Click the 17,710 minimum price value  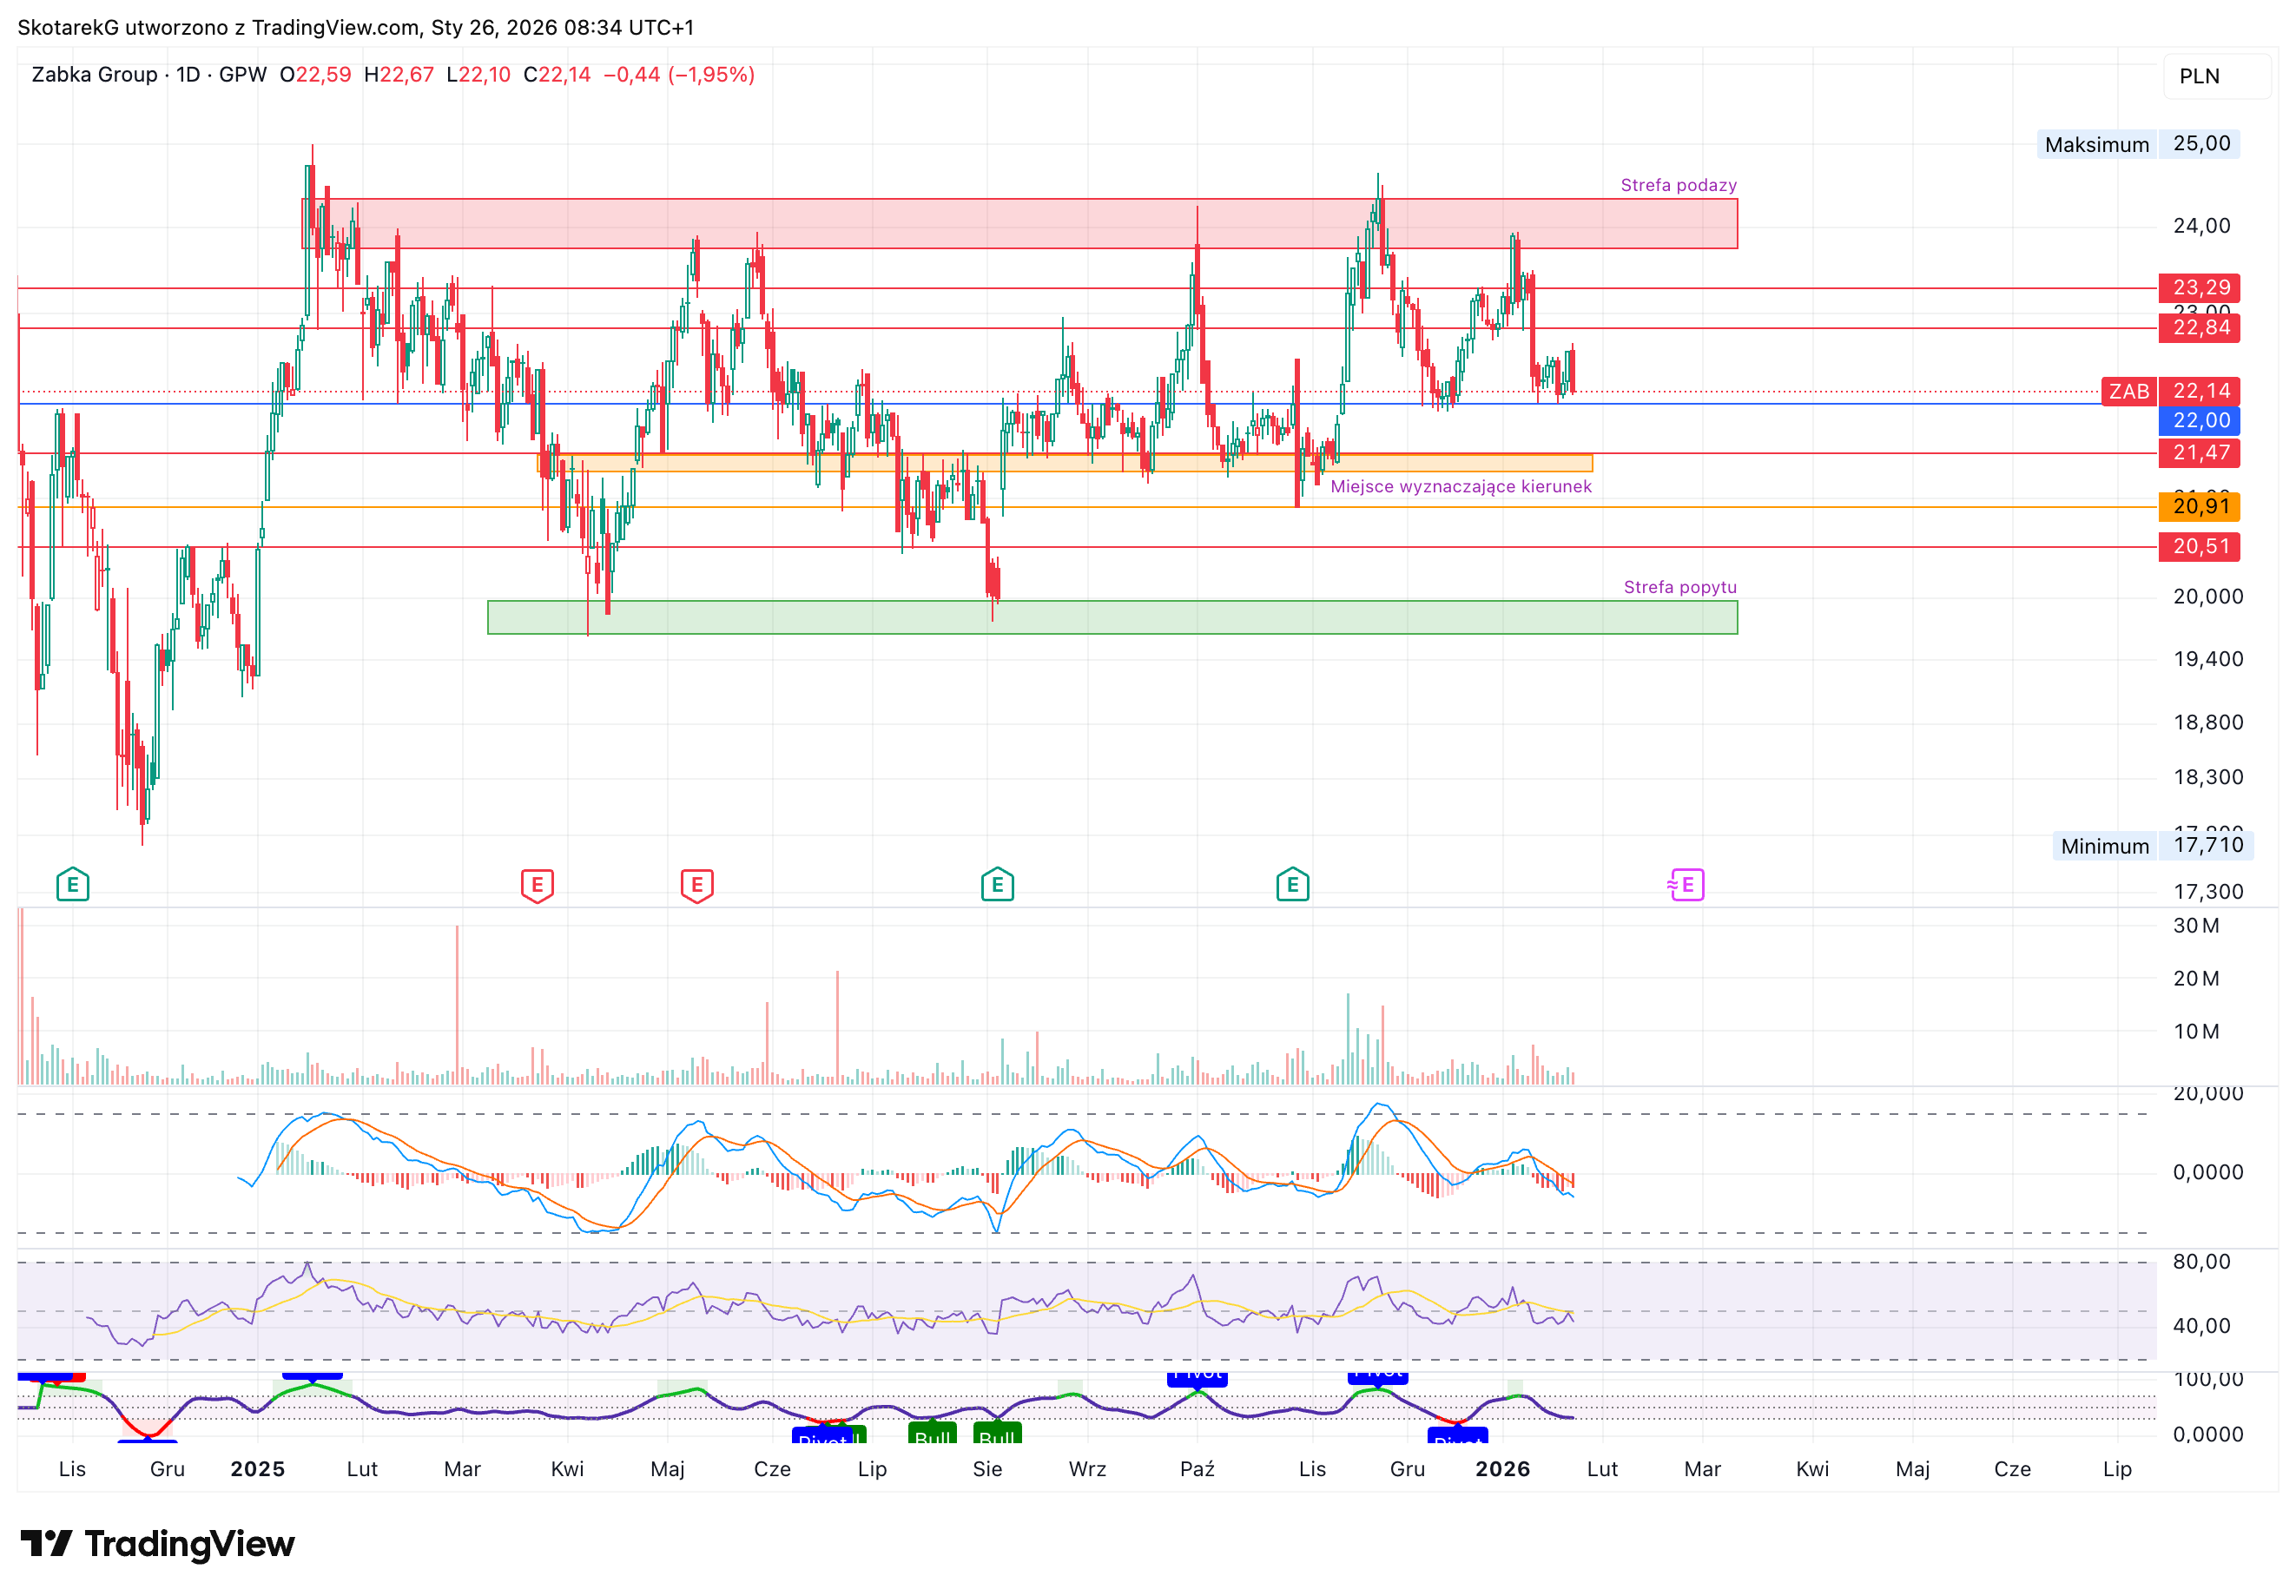click(2207, 846)
